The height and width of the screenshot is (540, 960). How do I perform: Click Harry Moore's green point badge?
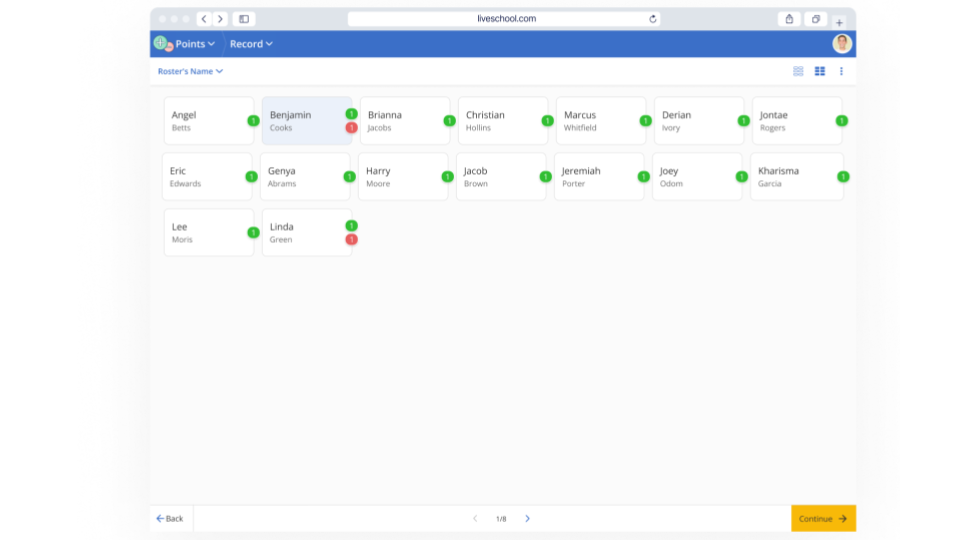coord(448,176)
